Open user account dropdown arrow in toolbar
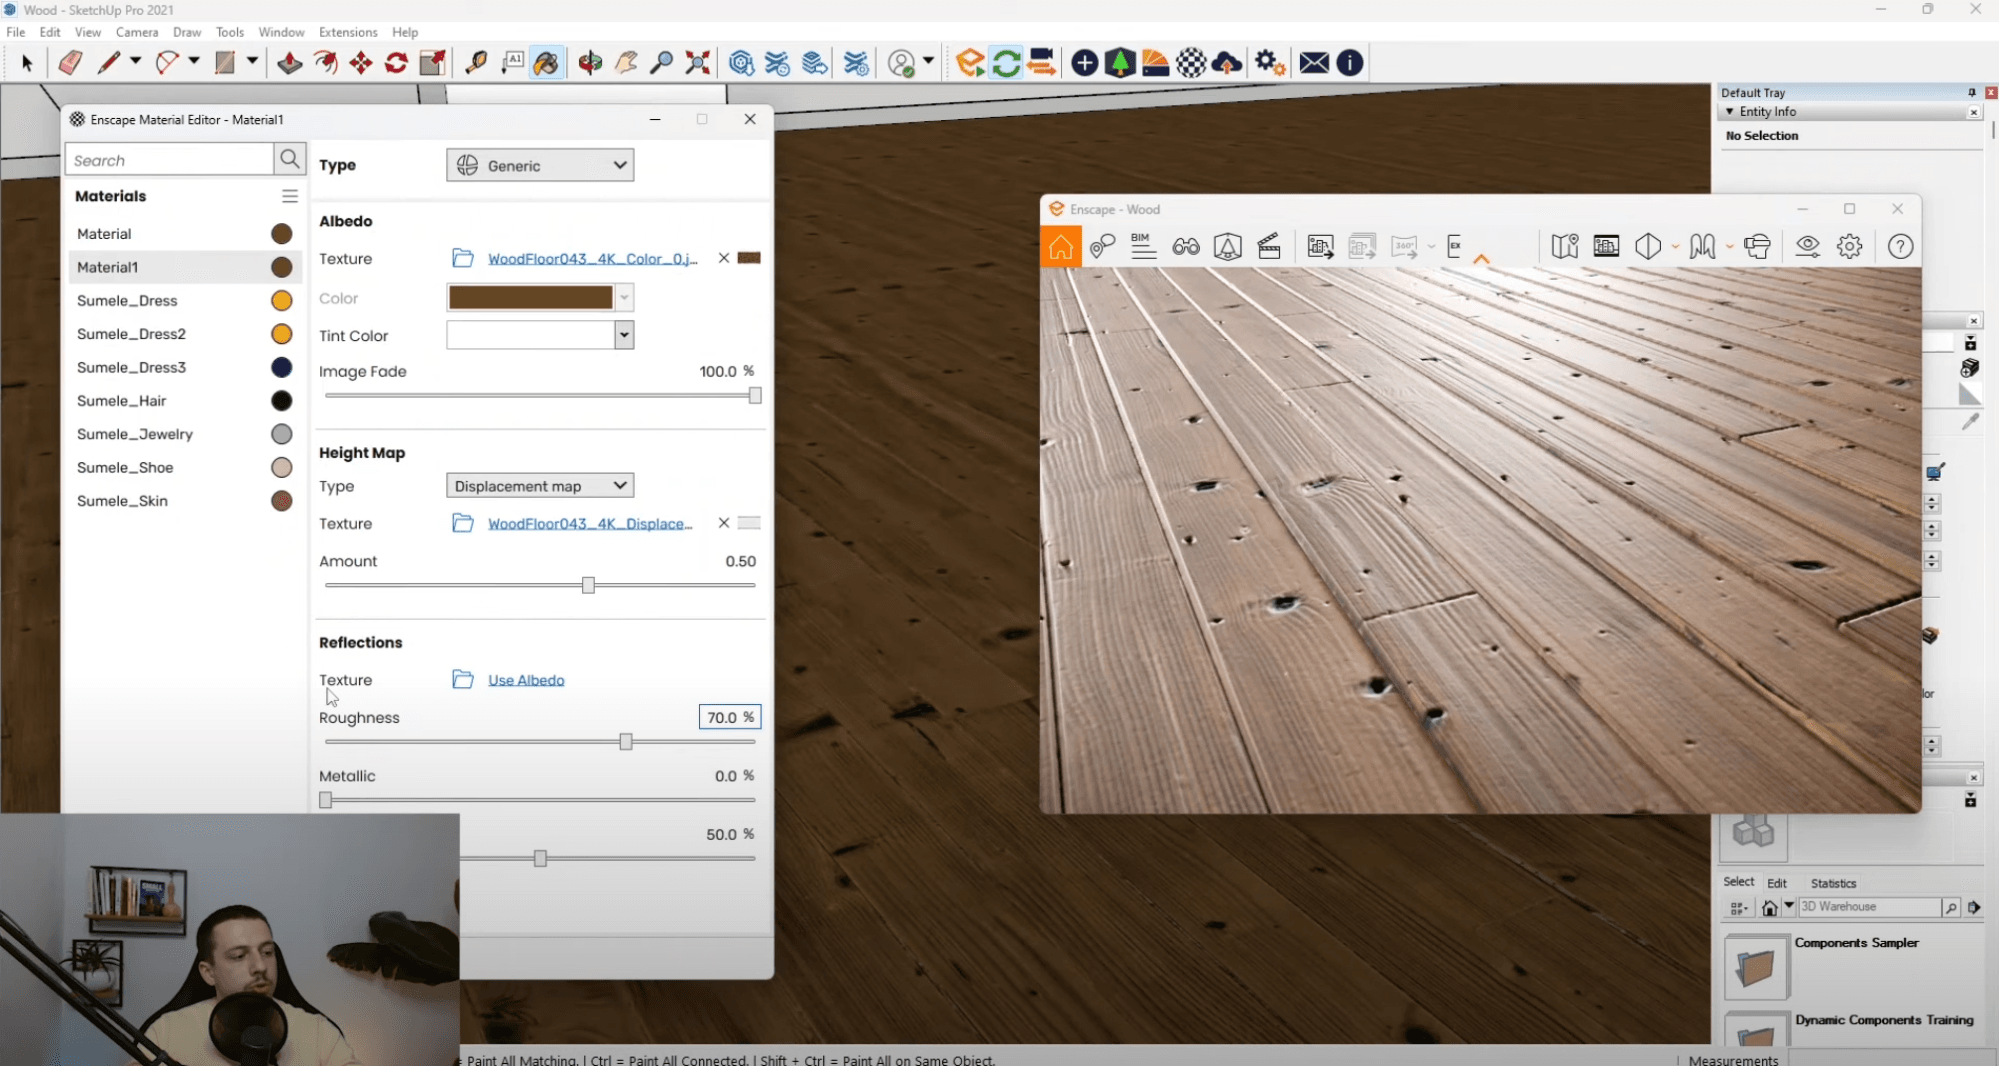1999x1066 pixels. 928,62
